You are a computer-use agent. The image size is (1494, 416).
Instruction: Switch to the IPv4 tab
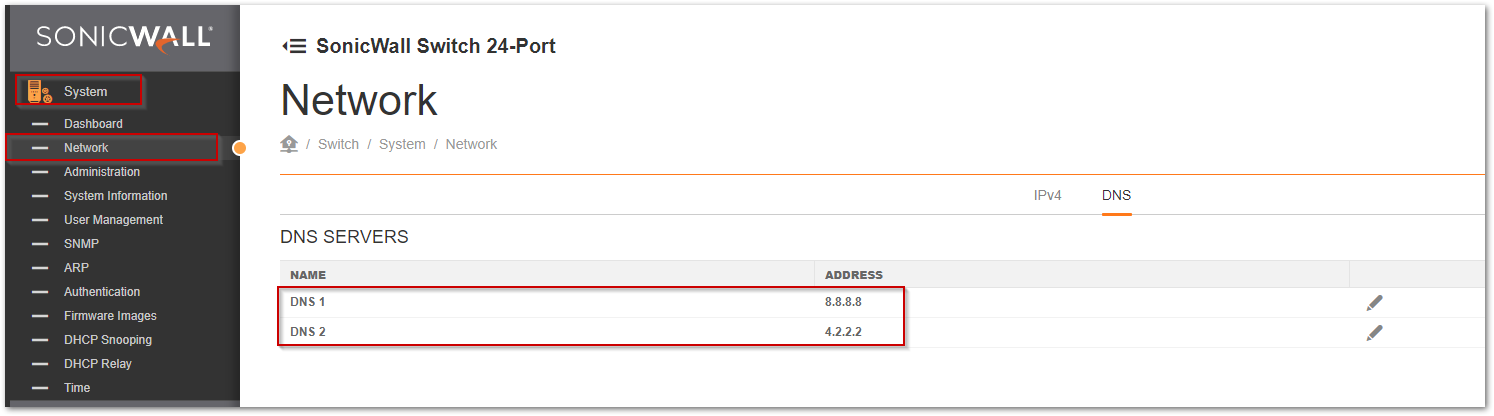pyautogui.click(x=1047, y=195)
